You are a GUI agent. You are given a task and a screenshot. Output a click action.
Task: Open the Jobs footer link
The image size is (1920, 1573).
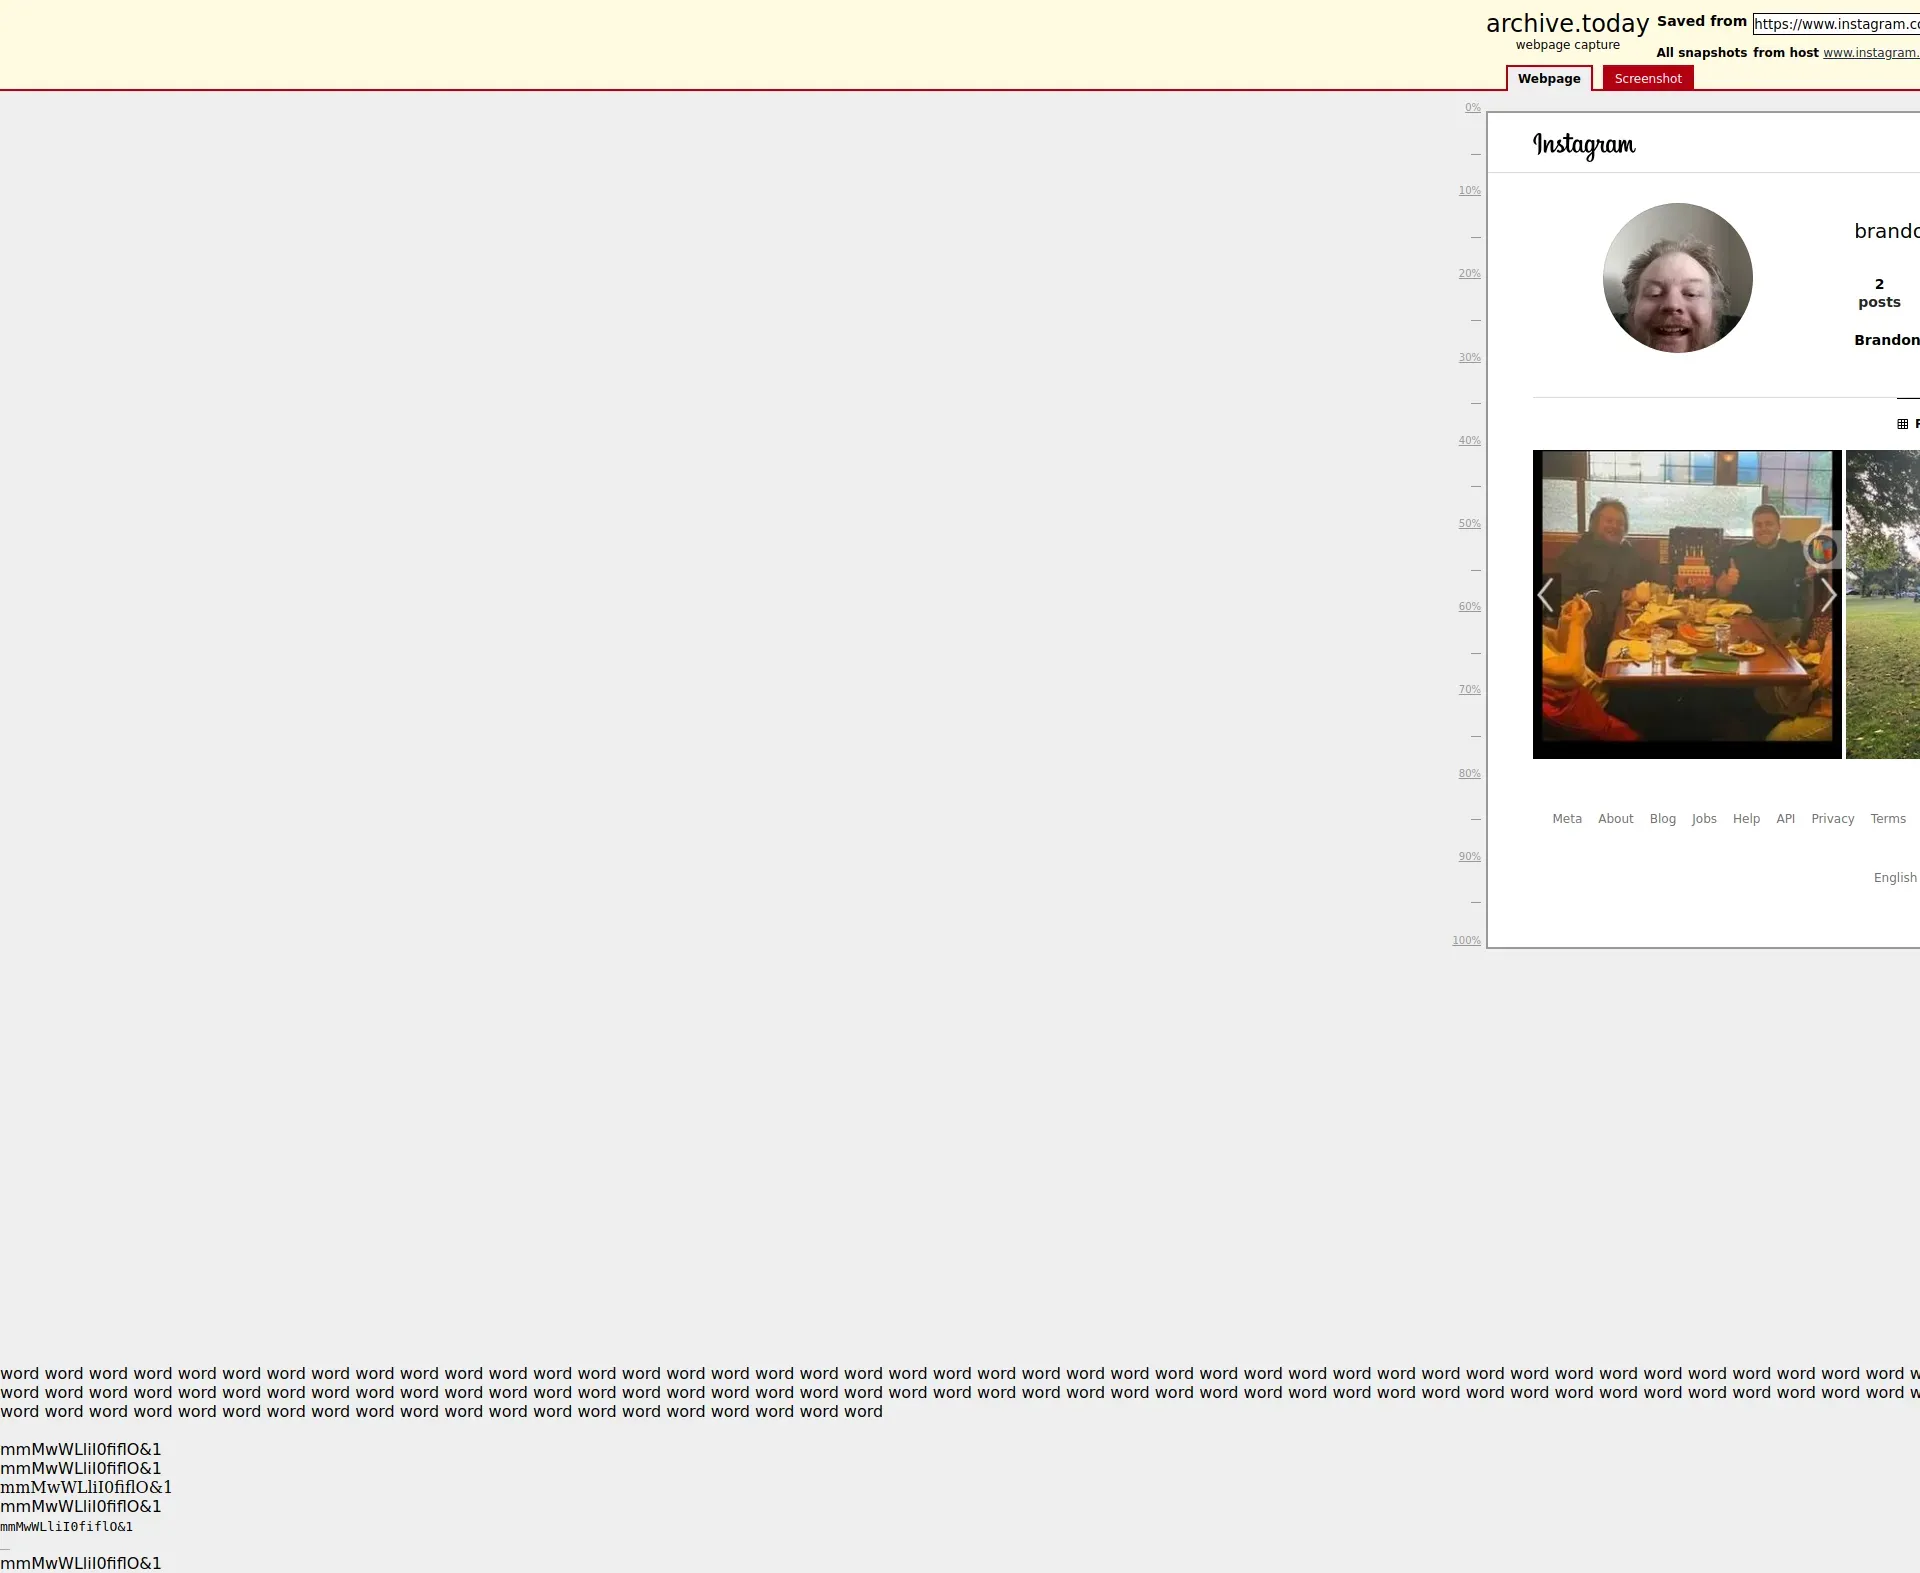click(1704, 819)
